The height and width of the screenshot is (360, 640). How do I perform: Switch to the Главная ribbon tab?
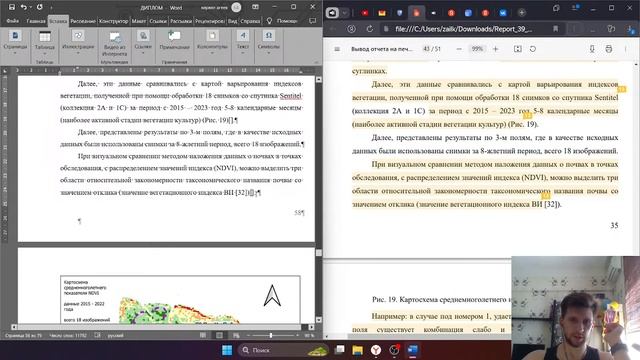pyautogui.click(x=36, y=21)
